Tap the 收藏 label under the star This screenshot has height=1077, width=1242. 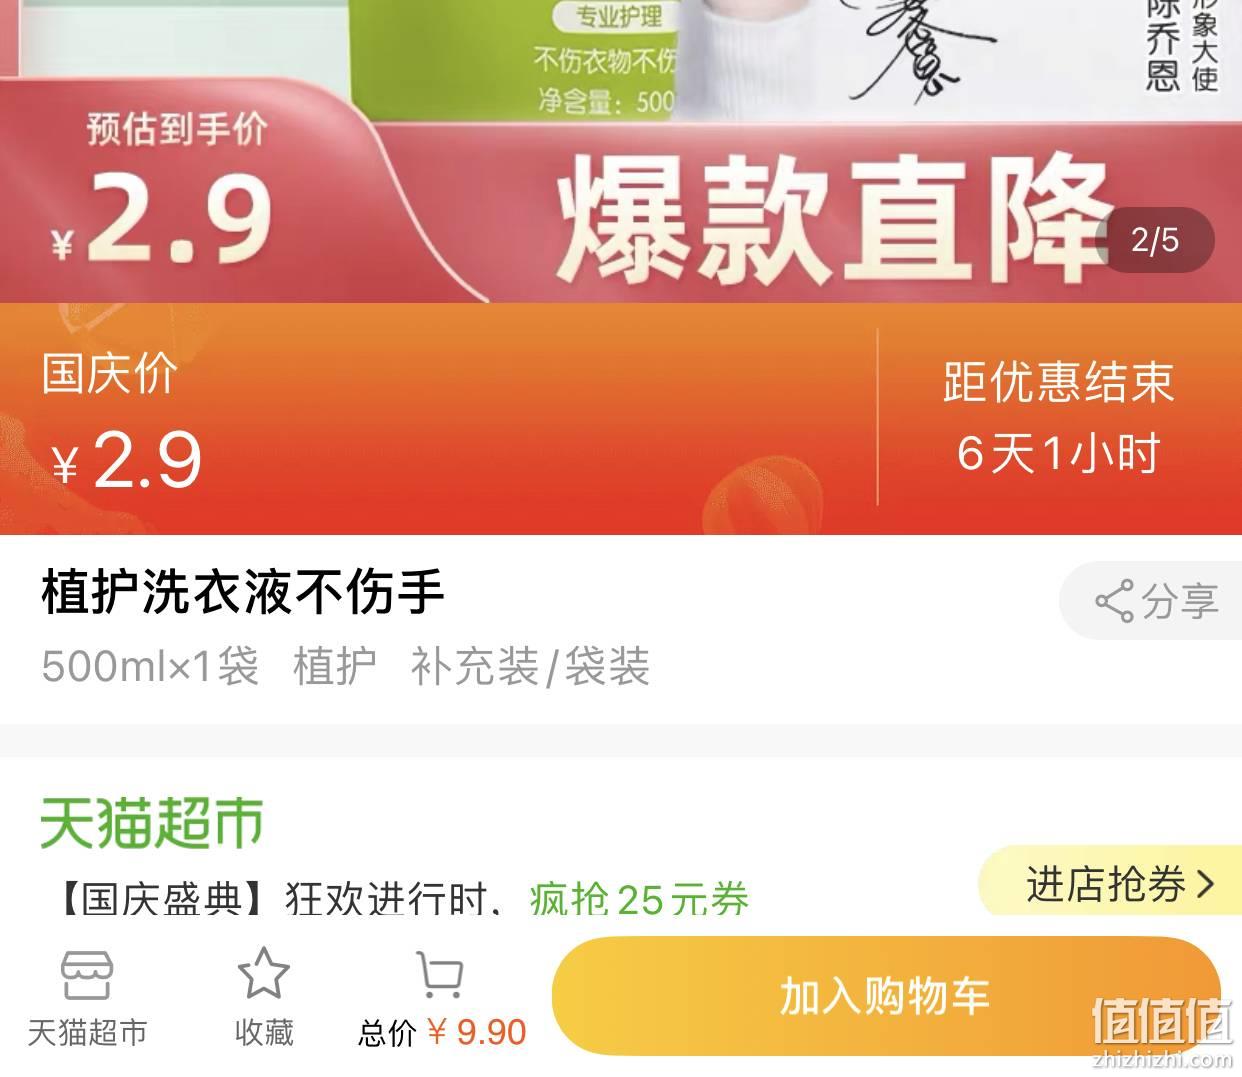click(264, 1032)
